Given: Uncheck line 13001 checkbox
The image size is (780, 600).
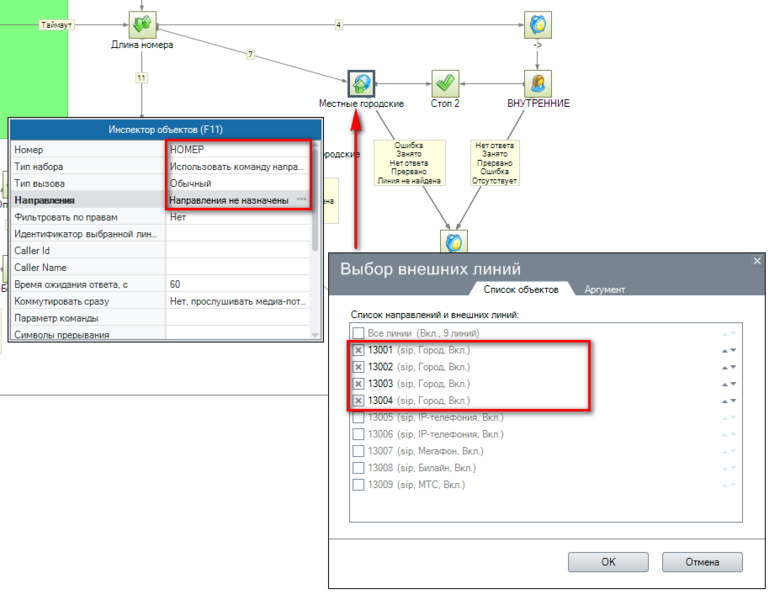Looking at the screenshot, I should click(x=358, y=350).
